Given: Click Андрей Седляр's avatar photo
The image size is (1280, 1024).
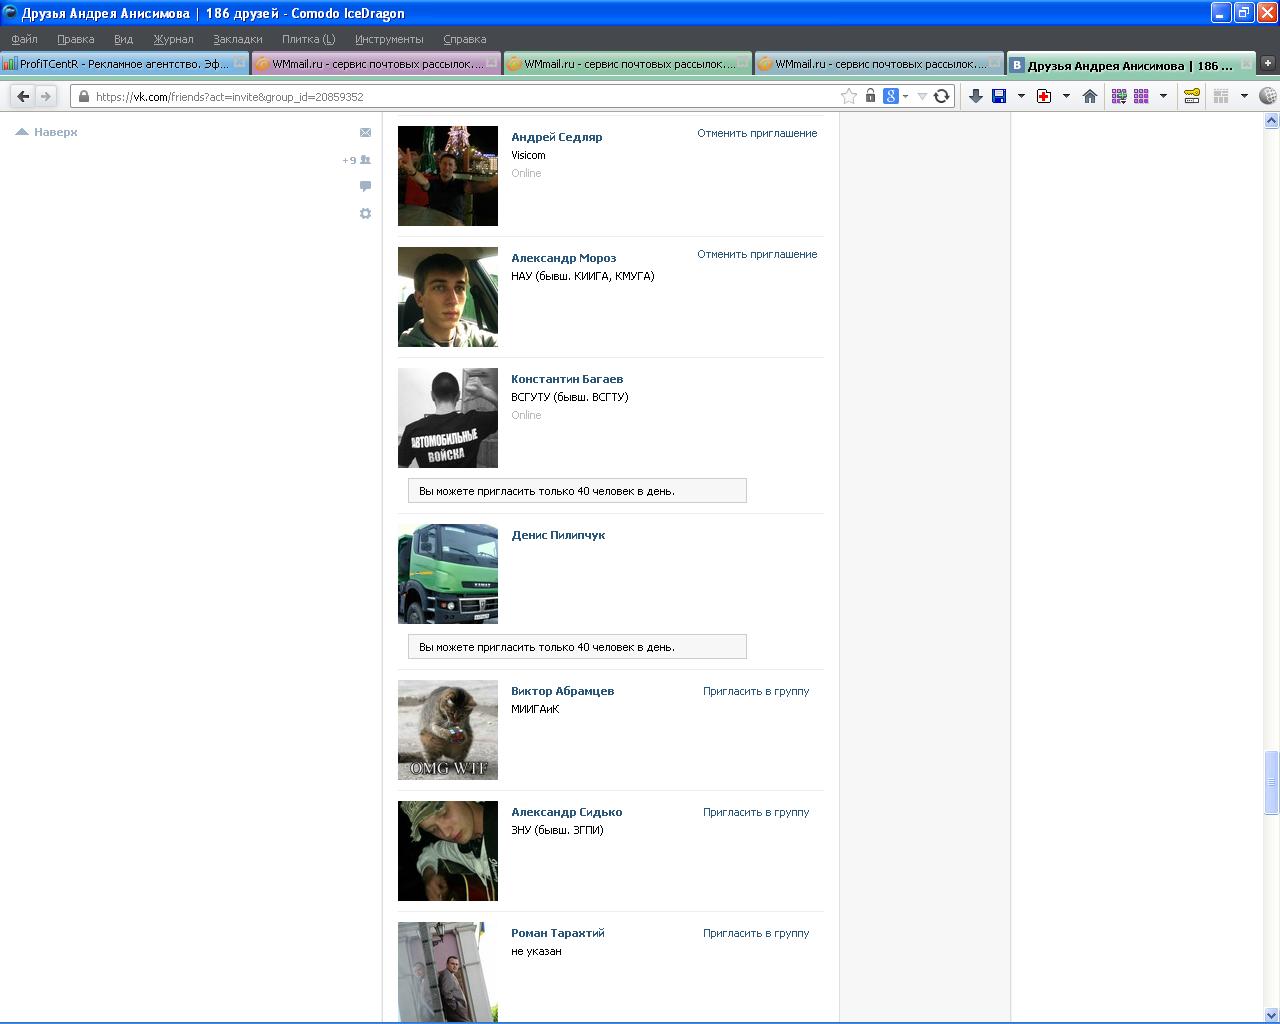Looking at the screenshot, I should click(x=448, y=176).
